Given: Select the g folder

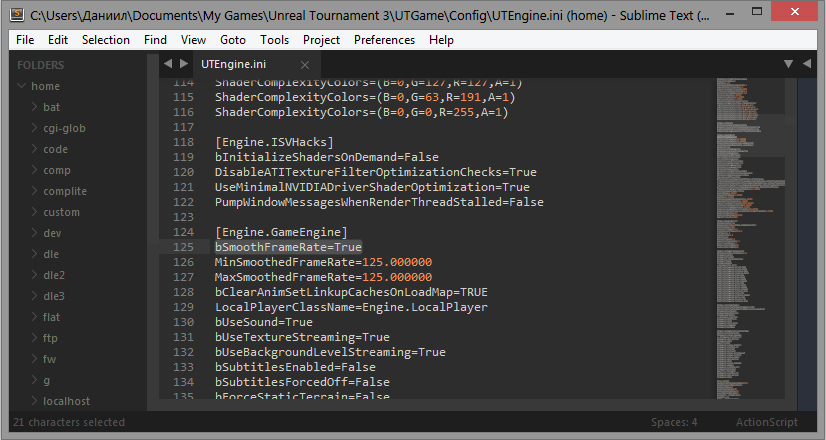Looking at the screenshot, I should click(x=46, y=380).
